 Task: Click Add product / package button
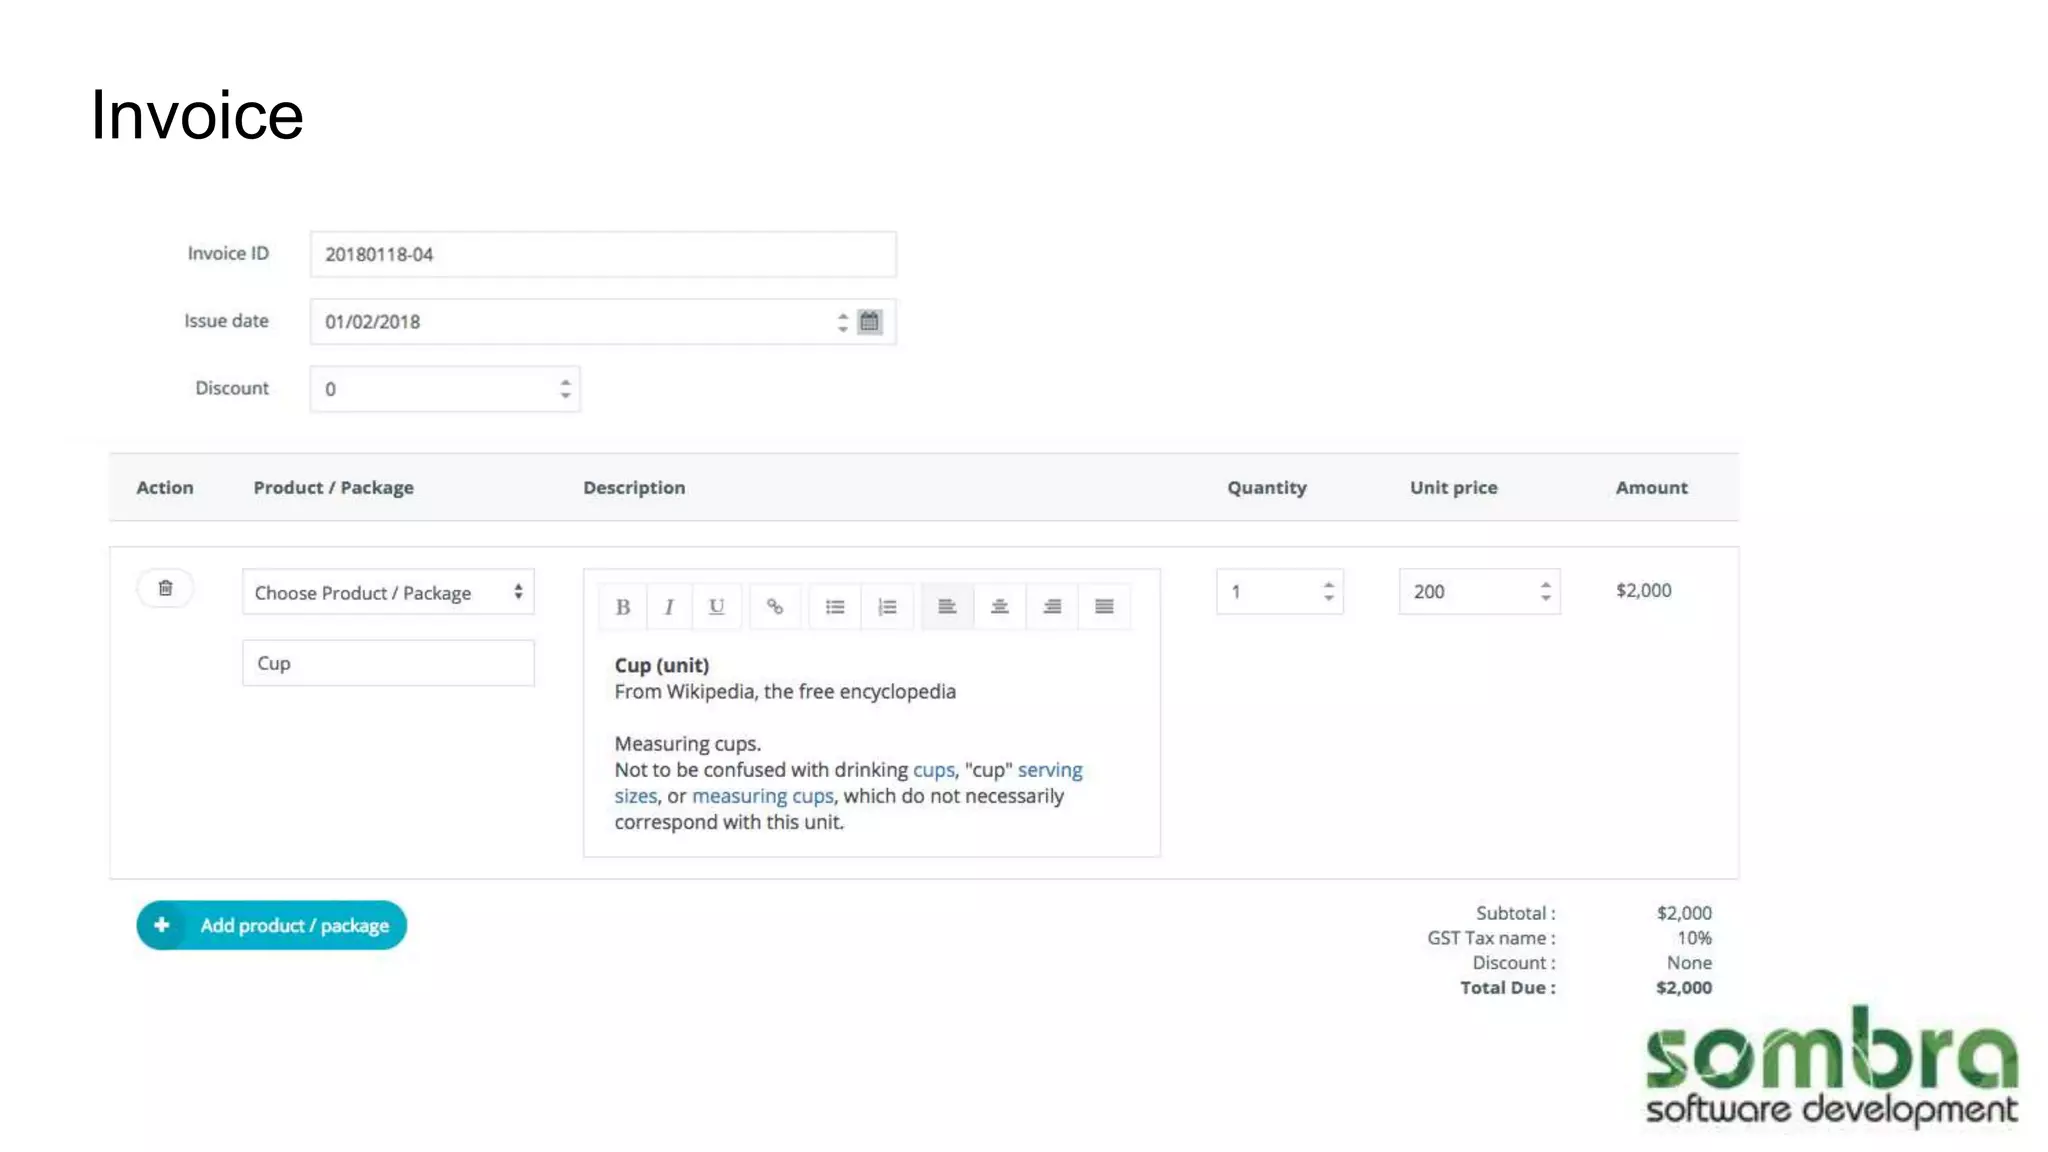pyautogui.click(x=272, y=925)
